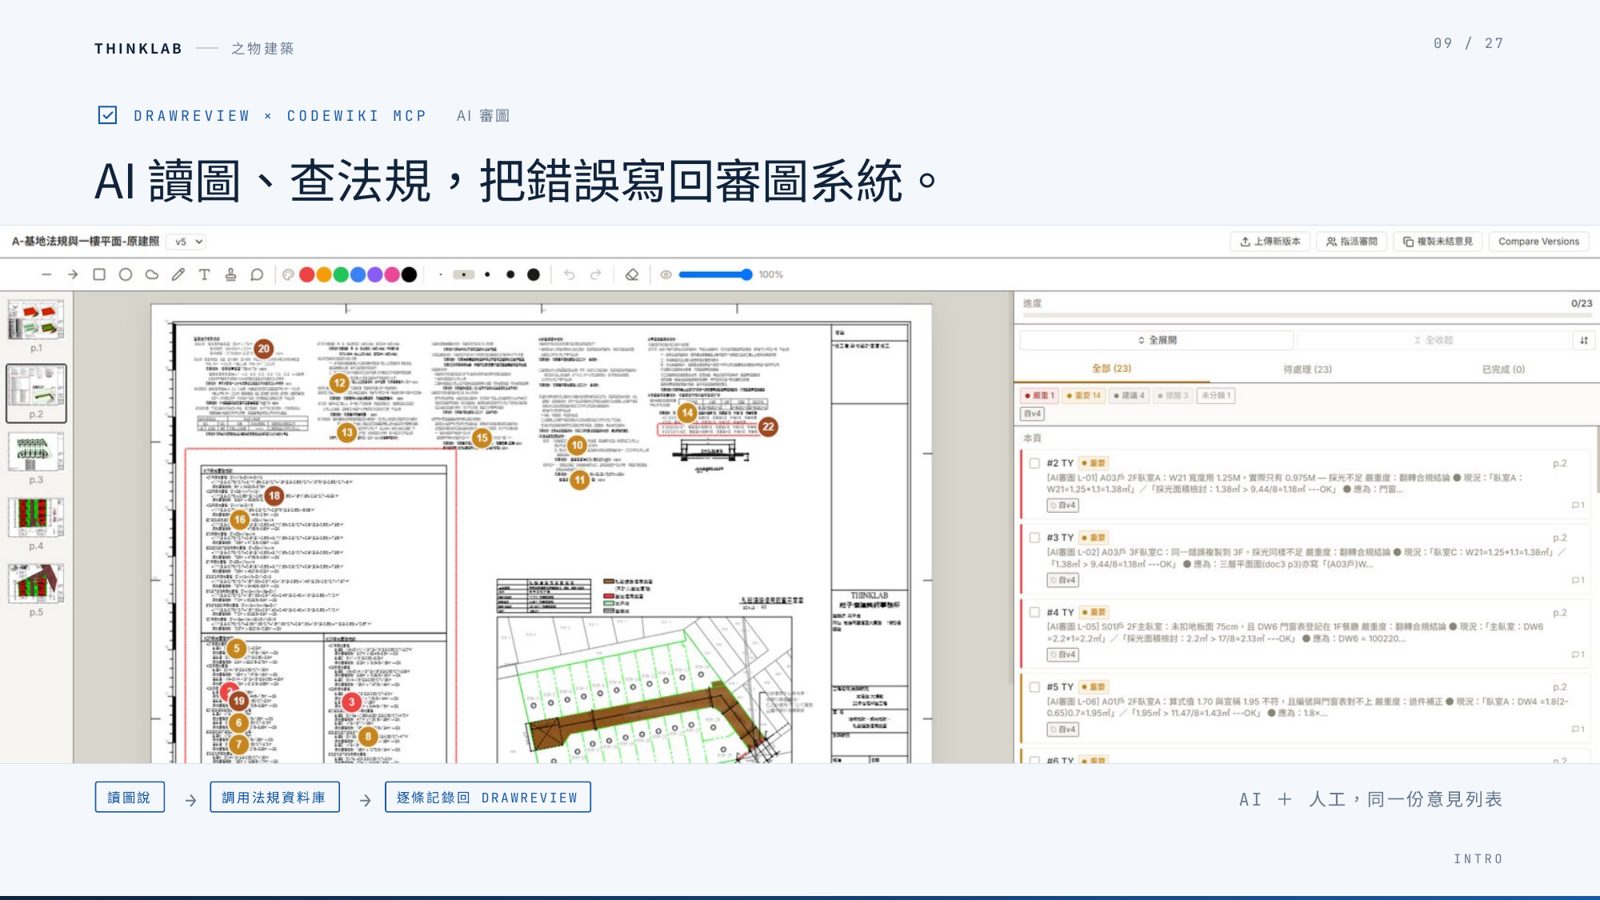Select the cloud markup tool
Image resolution: width=1600 pixels, height=900 pixels.
click(x=152, y=274)
